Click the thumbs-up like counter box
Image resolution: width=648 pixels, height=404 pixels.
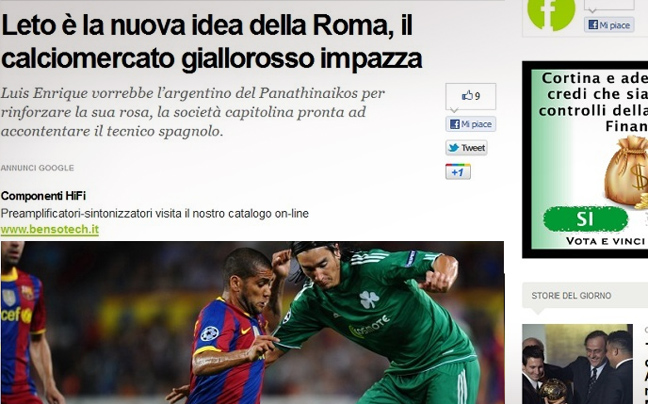(x=470, y=96)
